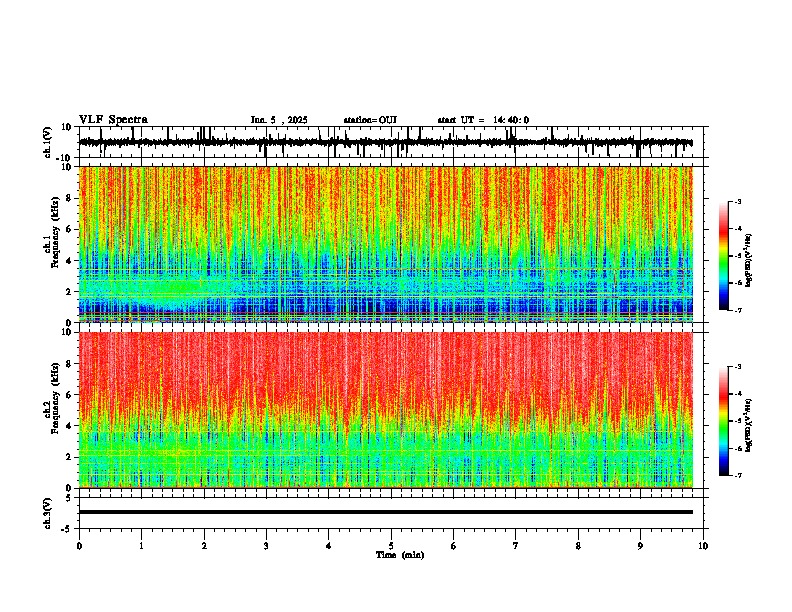Click the "station=OUJ" header label
The image size is (792, 612).
pos(370,120)
